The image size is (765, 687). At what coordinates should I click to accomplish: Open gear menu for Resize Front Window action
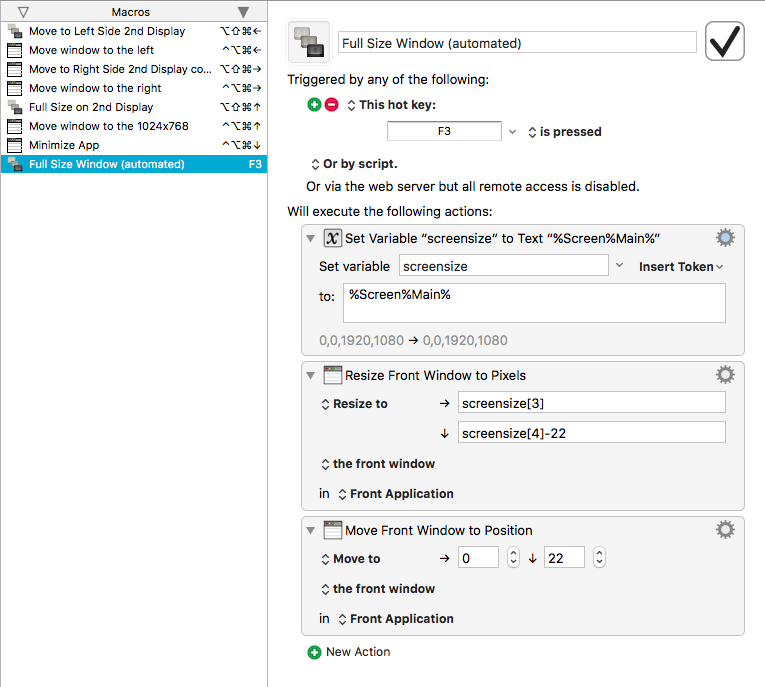pyautogui.click(x=725, y=375)
